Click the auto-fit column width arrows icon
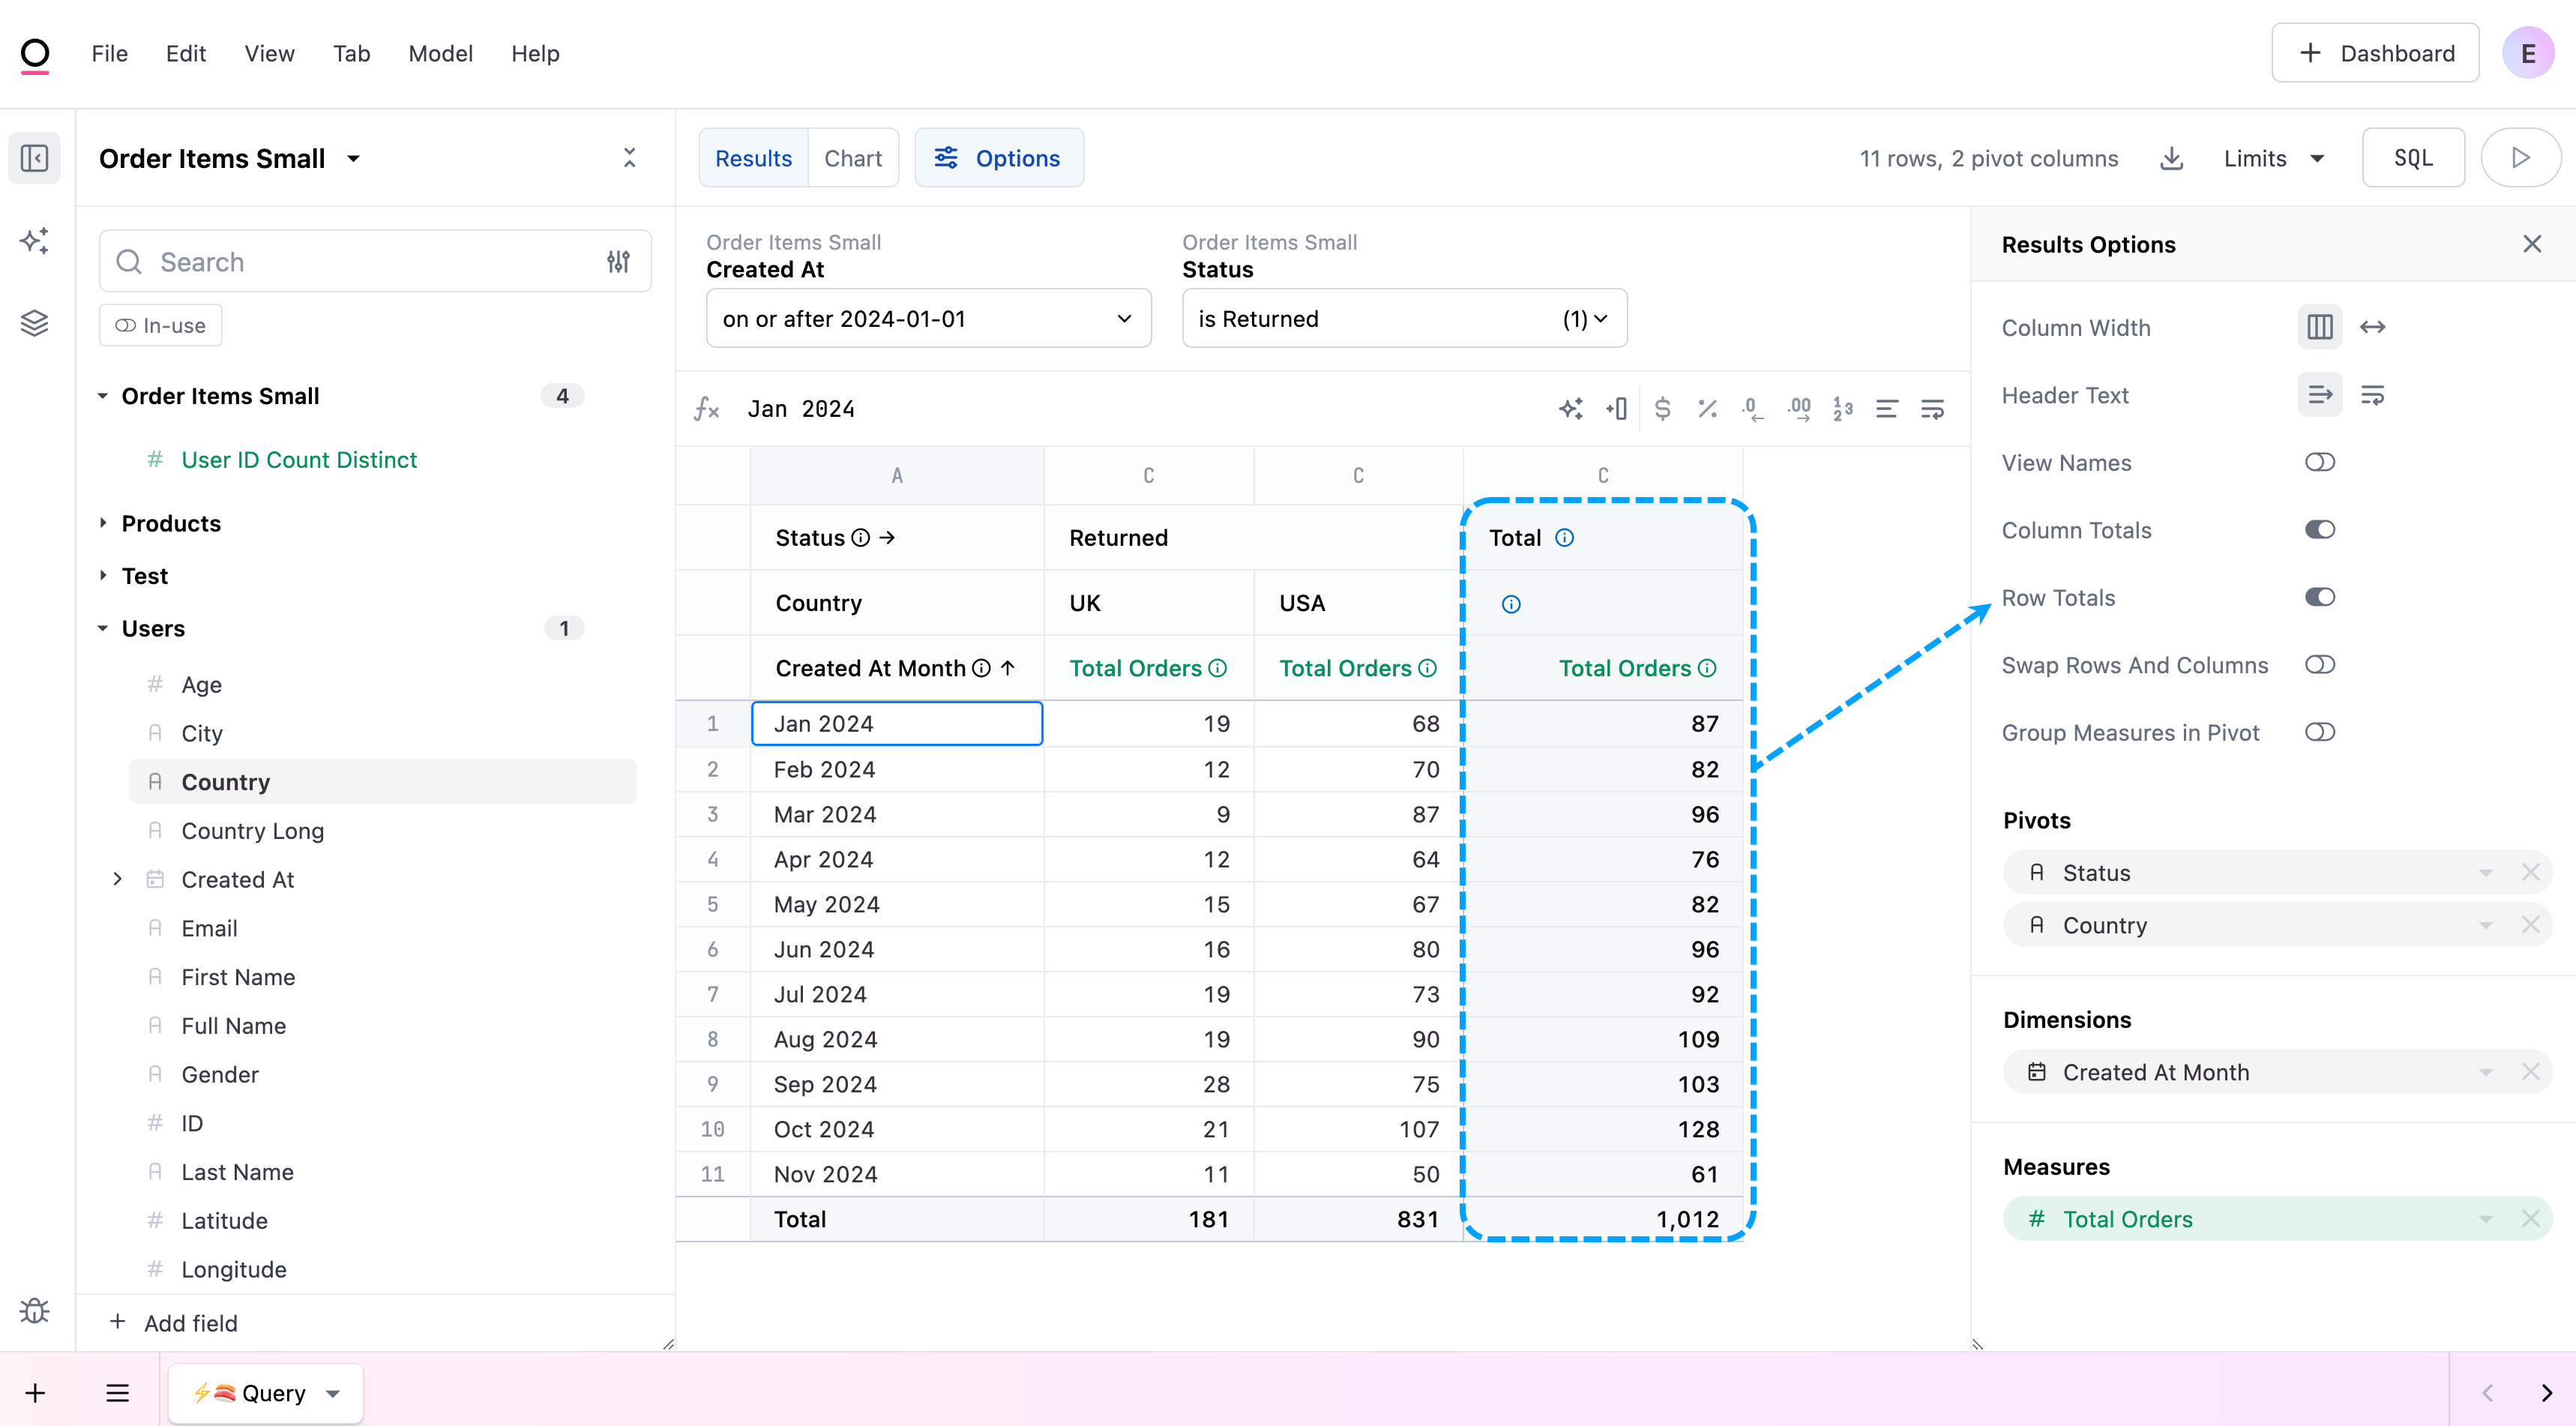Viewport: 2576px width, 1426px height. [x=2373, y=327]
